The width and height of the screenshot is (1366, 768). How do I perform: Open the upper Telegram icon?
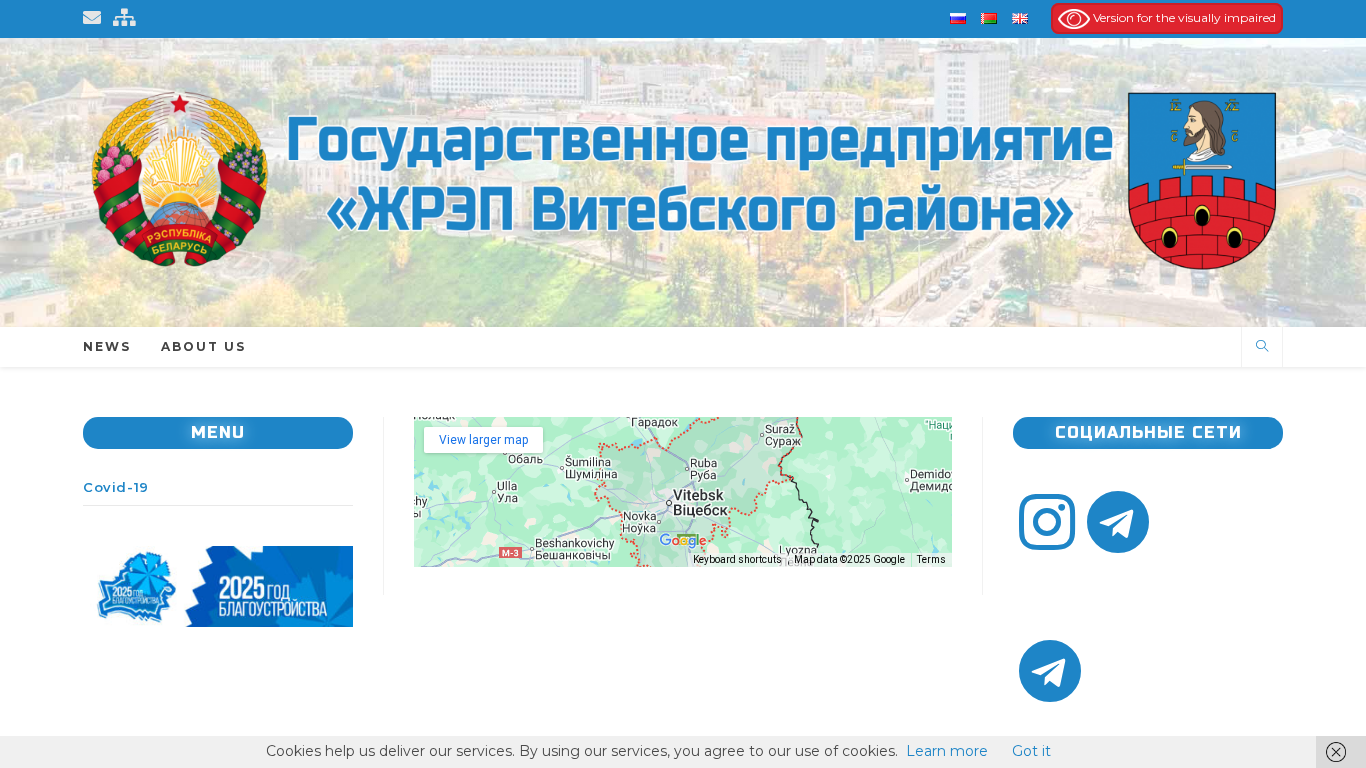[1118, 522]
